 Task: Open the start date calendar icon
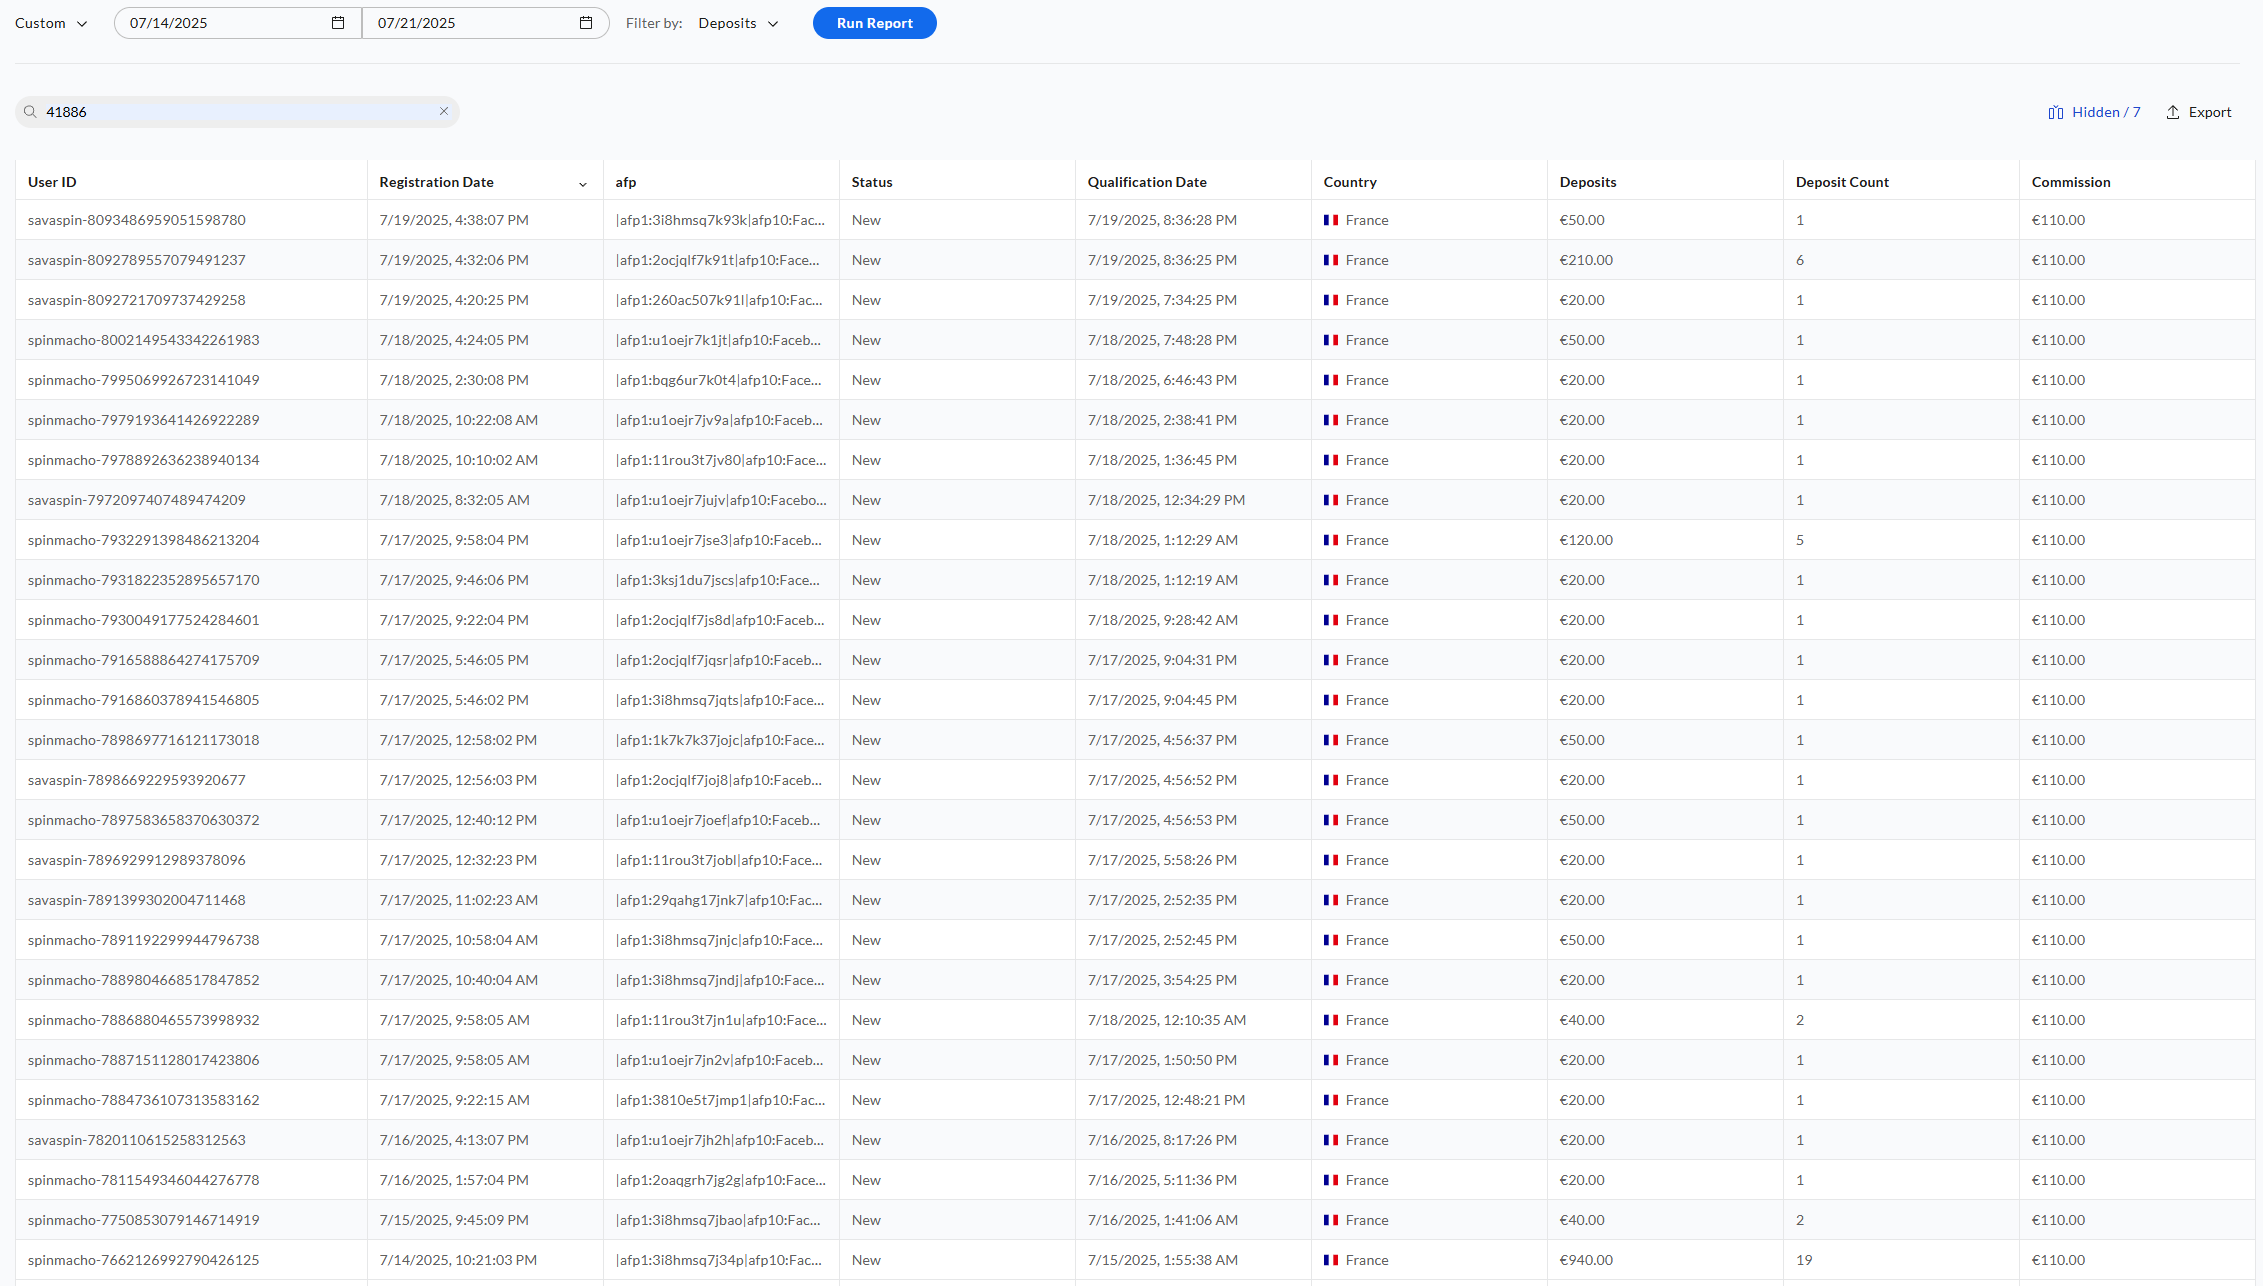click(x=338, y=23)
